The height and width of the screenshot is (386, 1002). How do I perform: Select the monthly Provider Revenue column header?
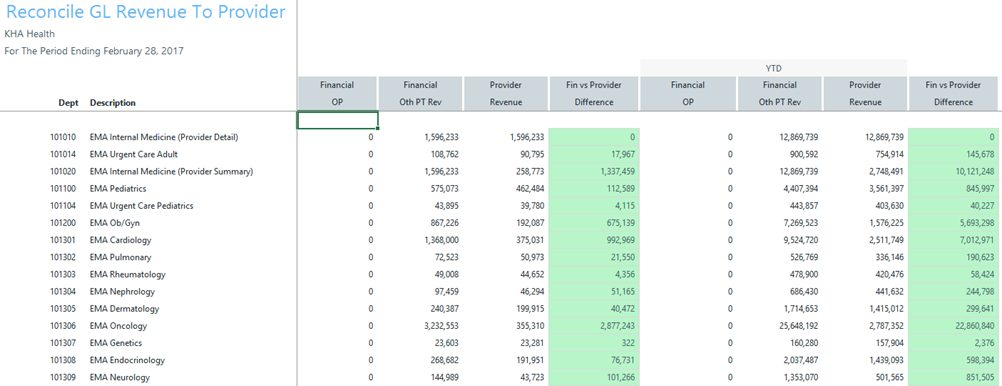pos(506,93)
